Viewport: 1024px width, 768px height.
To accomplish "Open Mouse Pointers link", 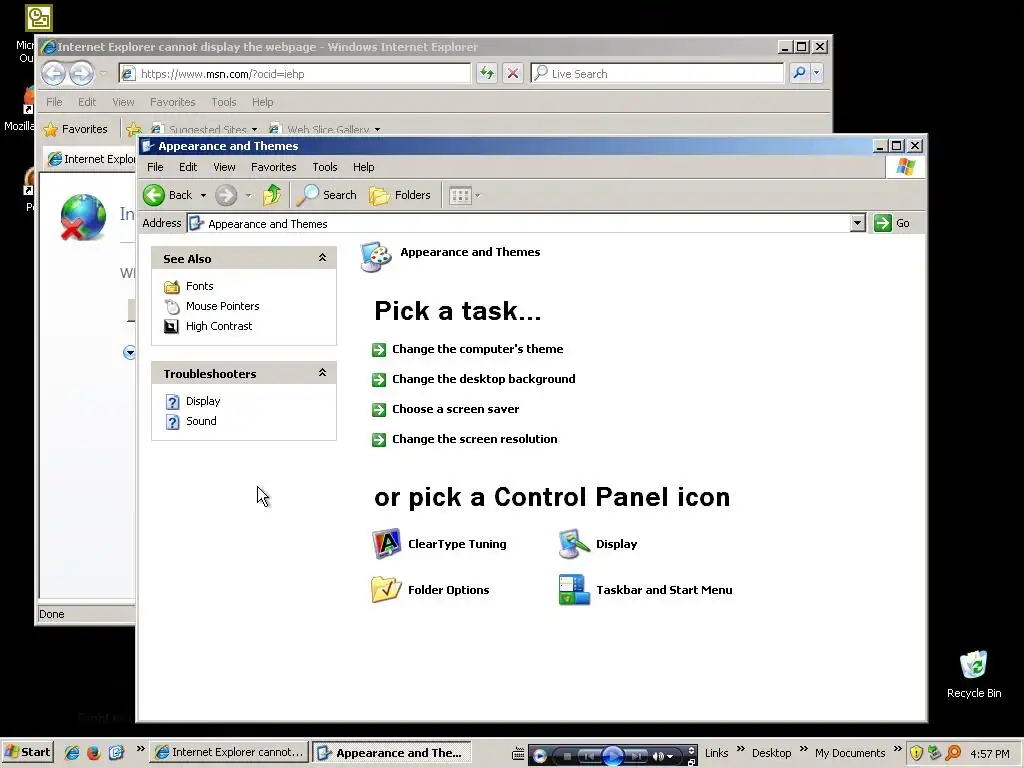I will (x=222, y=306).
